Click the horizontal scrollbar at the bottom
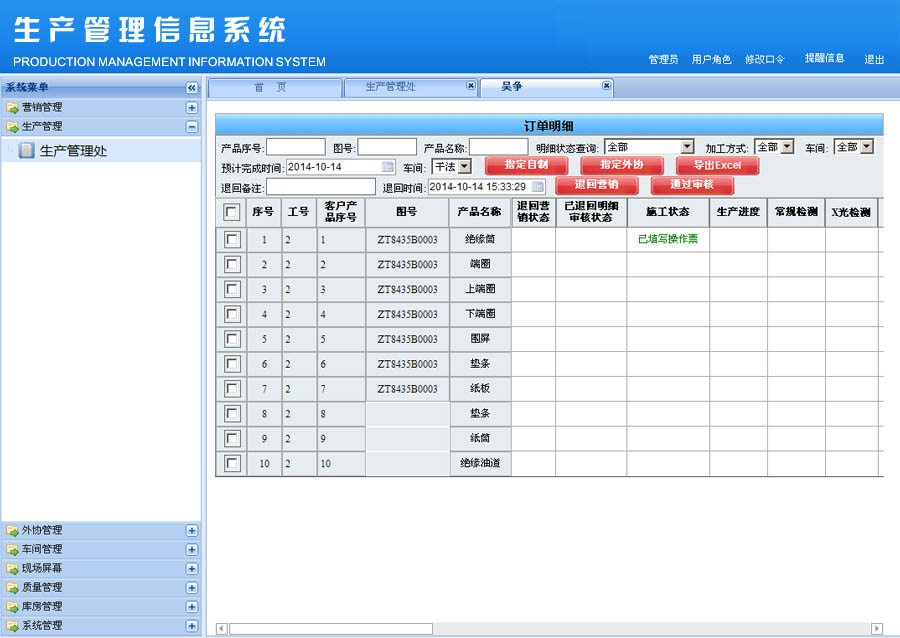The height and width of the screenshot is (638, 900). coord(331,628)
